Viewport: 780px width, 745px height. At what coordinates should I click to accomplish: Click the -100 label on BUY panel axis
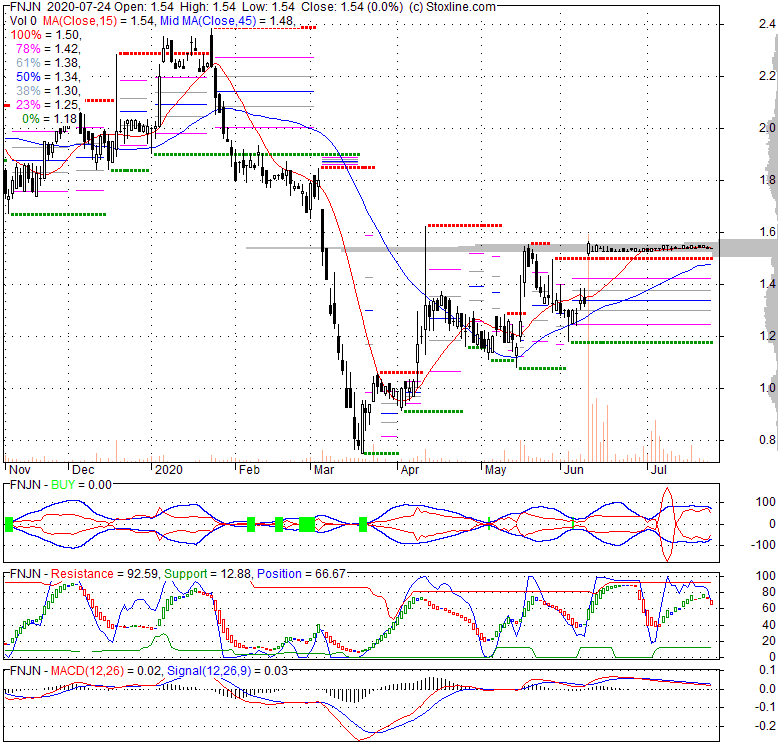point(765,545)
